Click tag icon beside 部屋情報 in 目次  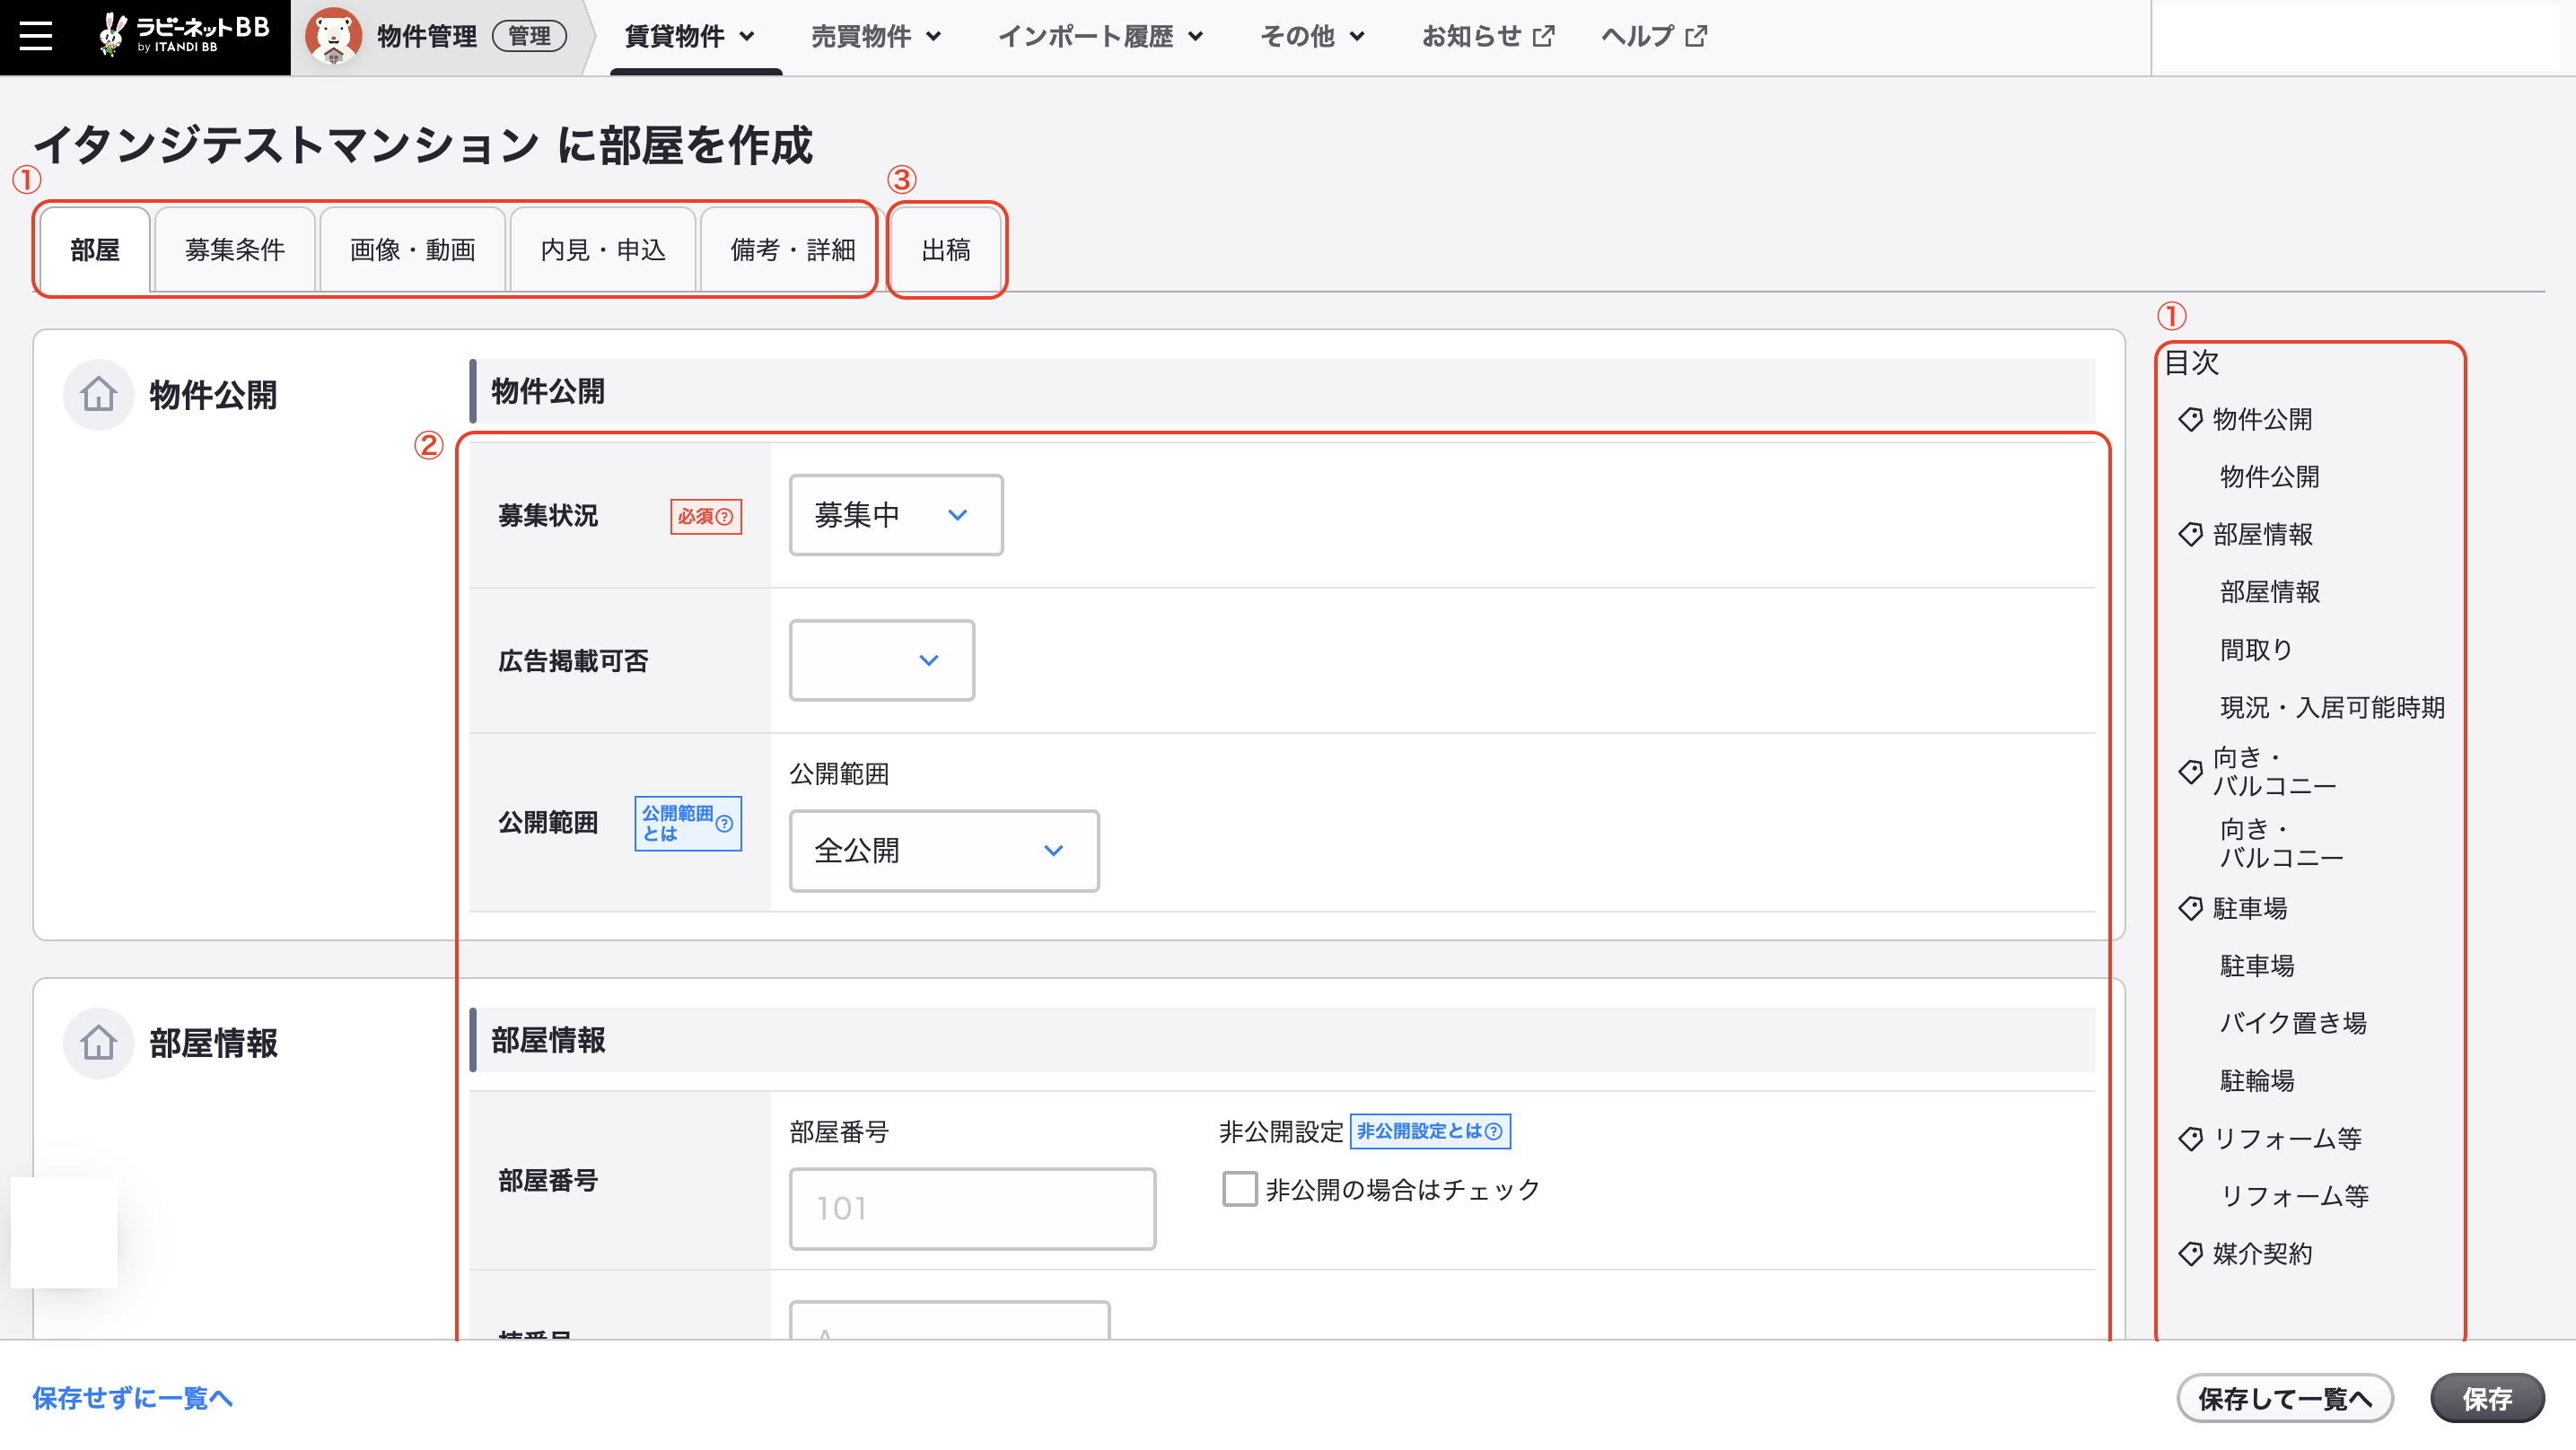click(2190, 534)
